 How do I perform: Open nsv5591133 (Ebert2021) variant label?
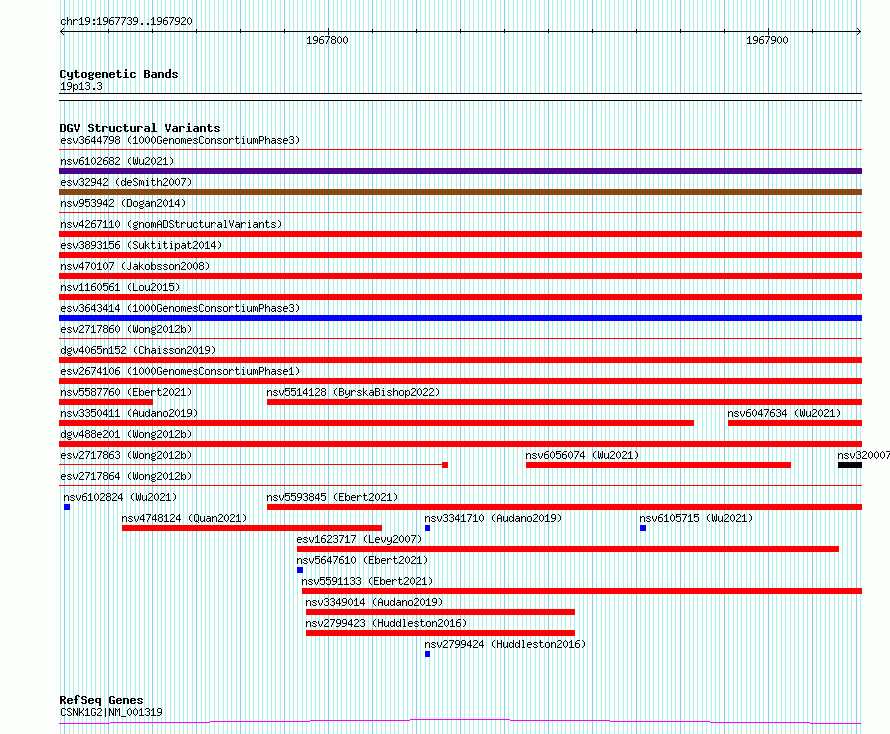pos(367,581)
